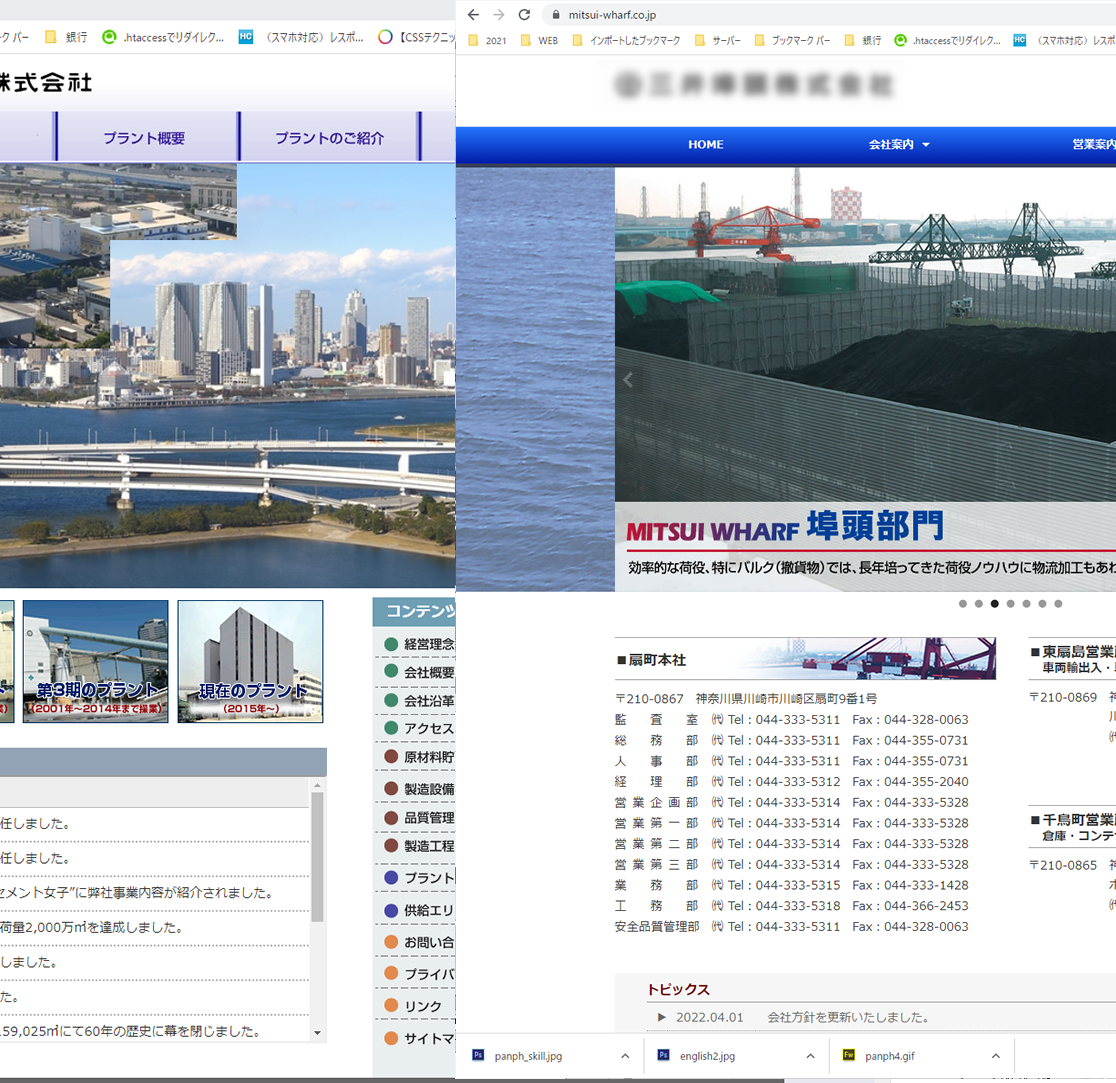Click the news list scroll up arrow
This screenshot has height=1083, width=1116.
pos(317,785)
